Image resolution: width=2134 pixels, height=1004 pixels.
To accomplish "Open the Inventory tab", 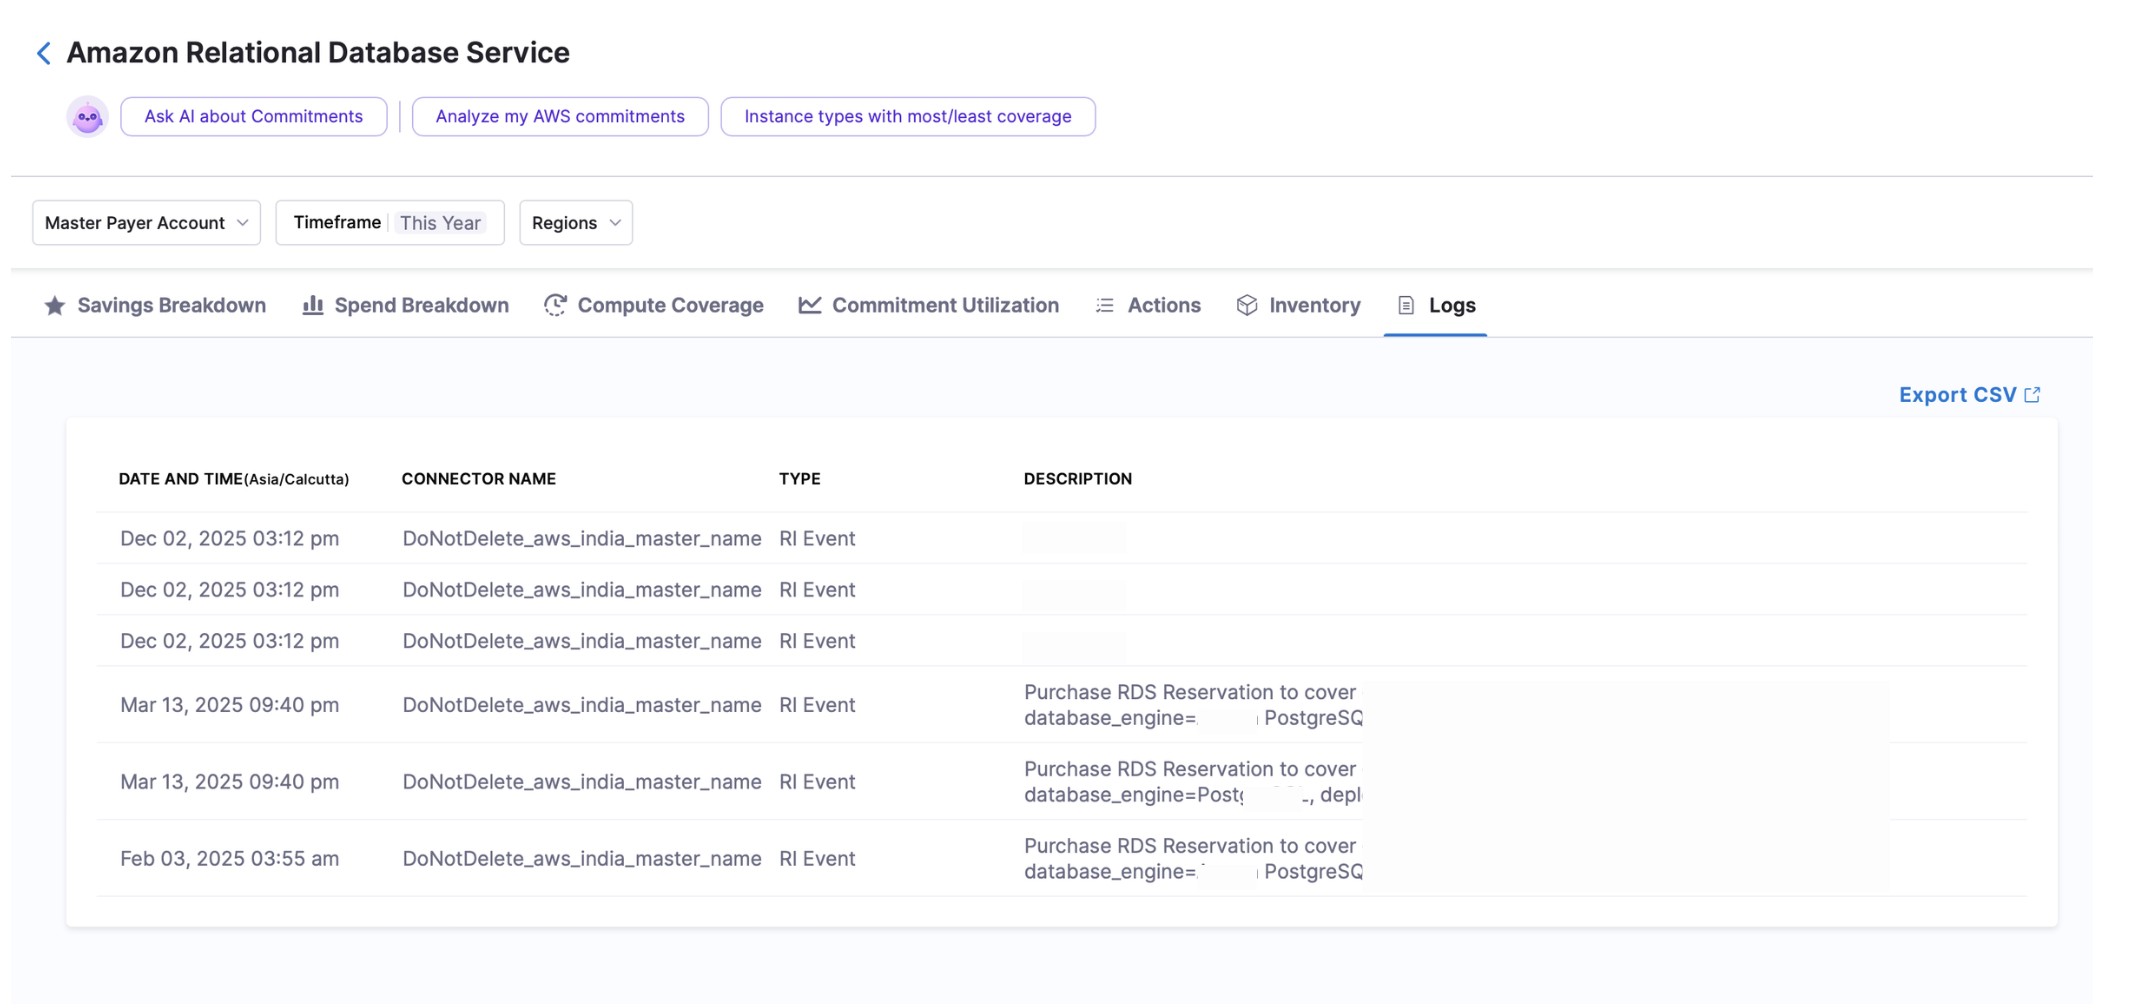I will point(1314,306).
